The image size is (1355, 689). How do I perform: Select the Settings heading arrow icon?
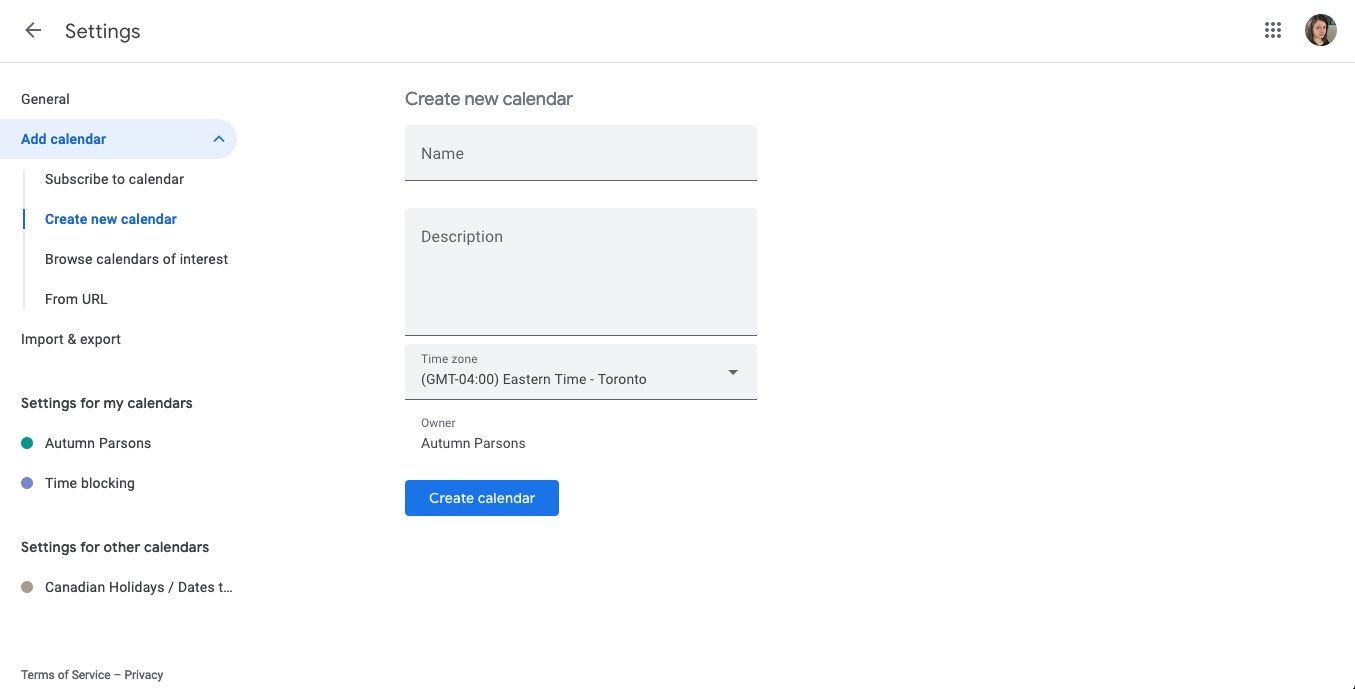click(x=32, y=29)
